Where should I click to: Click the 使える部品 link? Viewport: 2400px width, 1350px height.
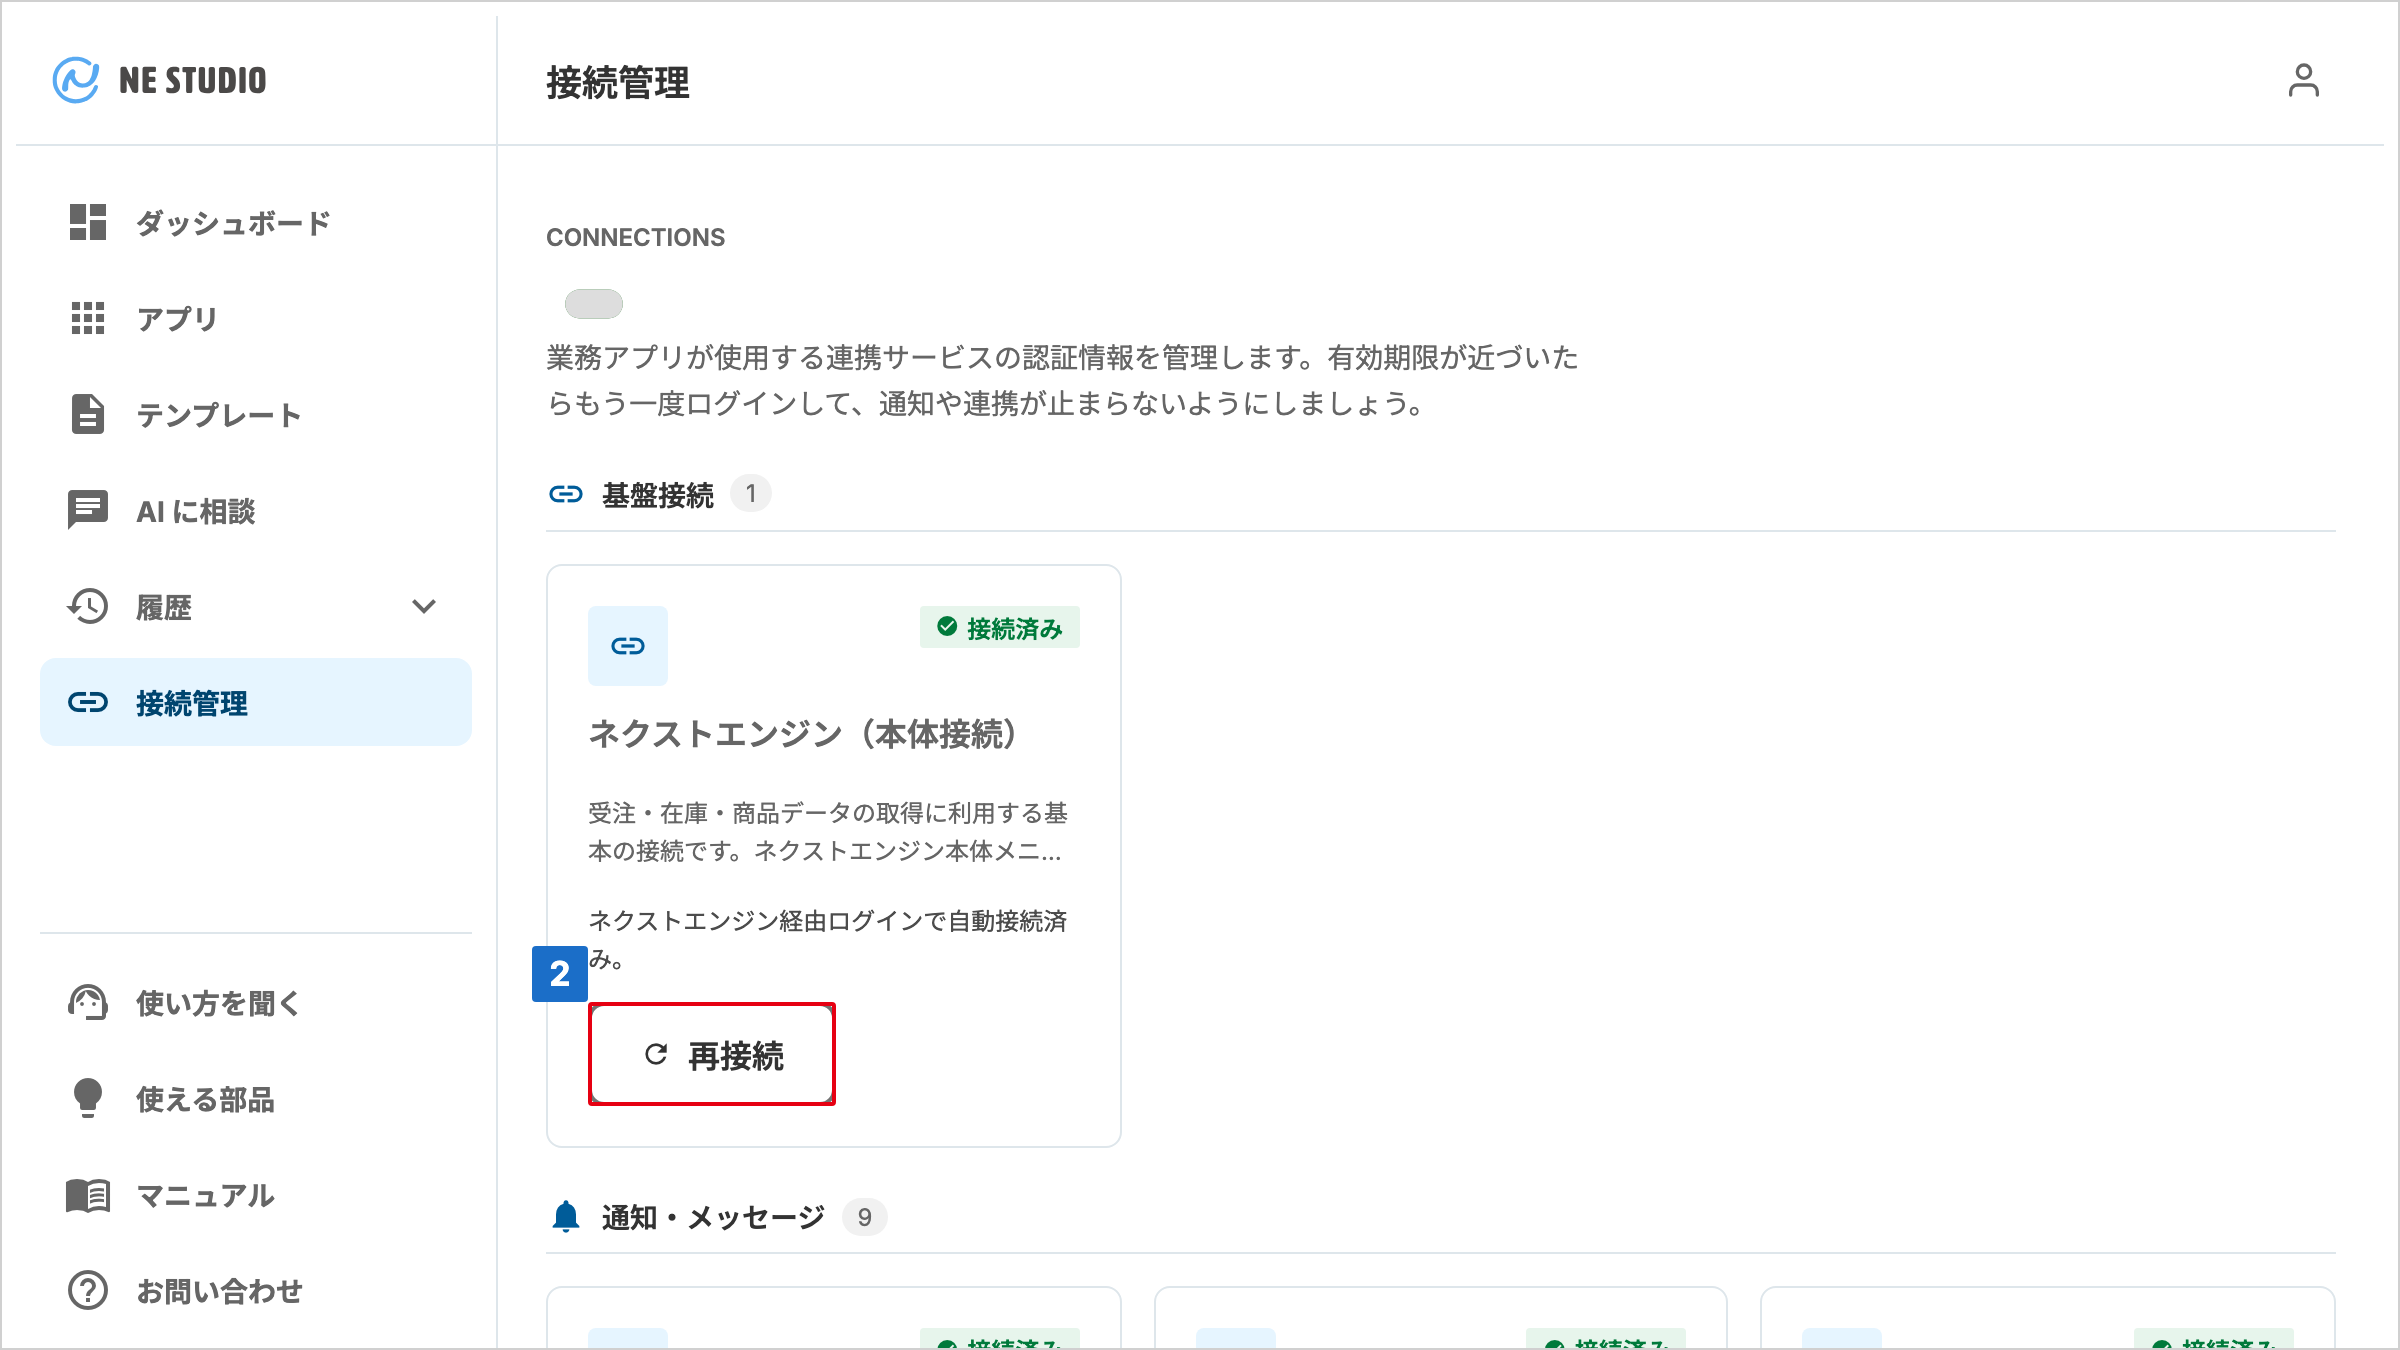click(256, 1098)
